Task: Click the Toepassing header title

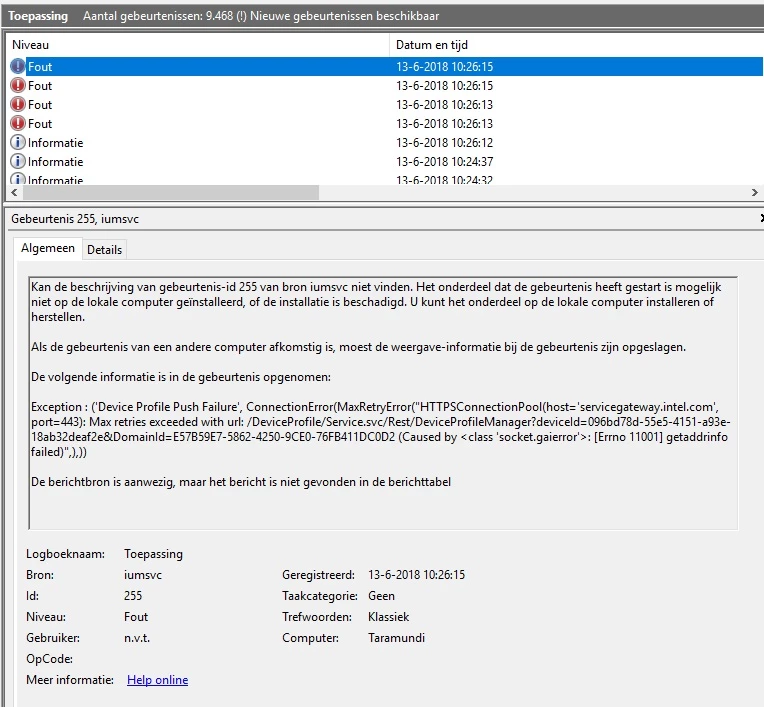Action: point(38,16)
